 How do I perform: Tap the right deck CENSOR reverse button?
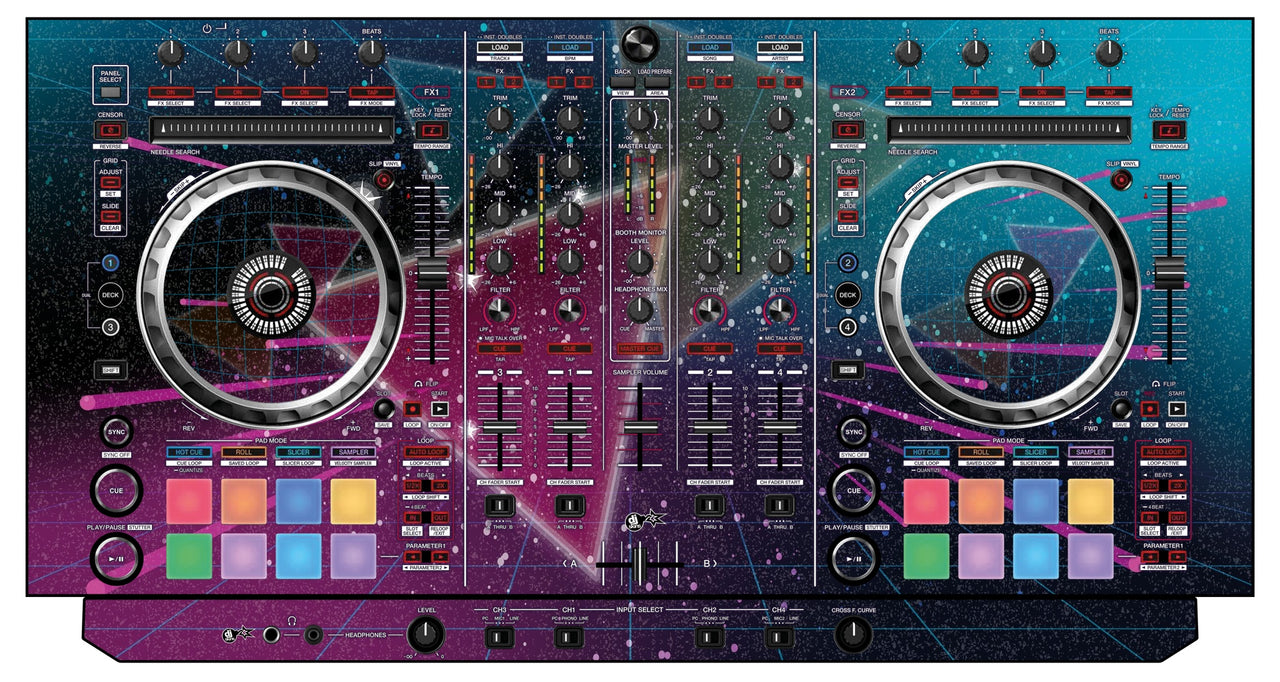847,130
